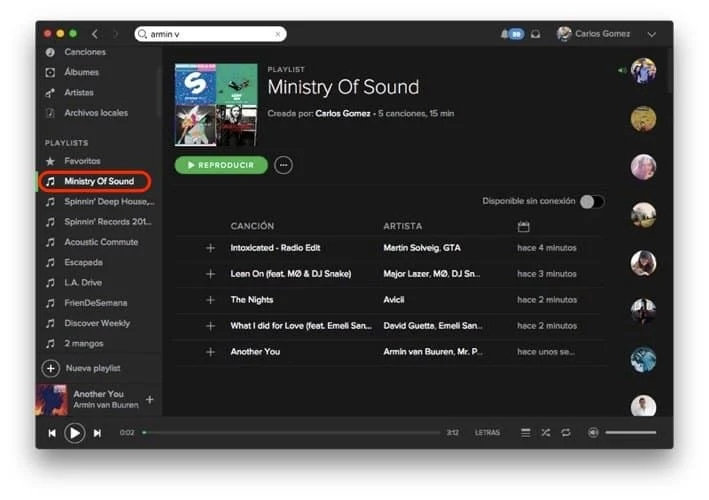The width and height of the screenshot is (709, 500).
Task: Open the more options ellipsis button
Action: tap(284, 165)
